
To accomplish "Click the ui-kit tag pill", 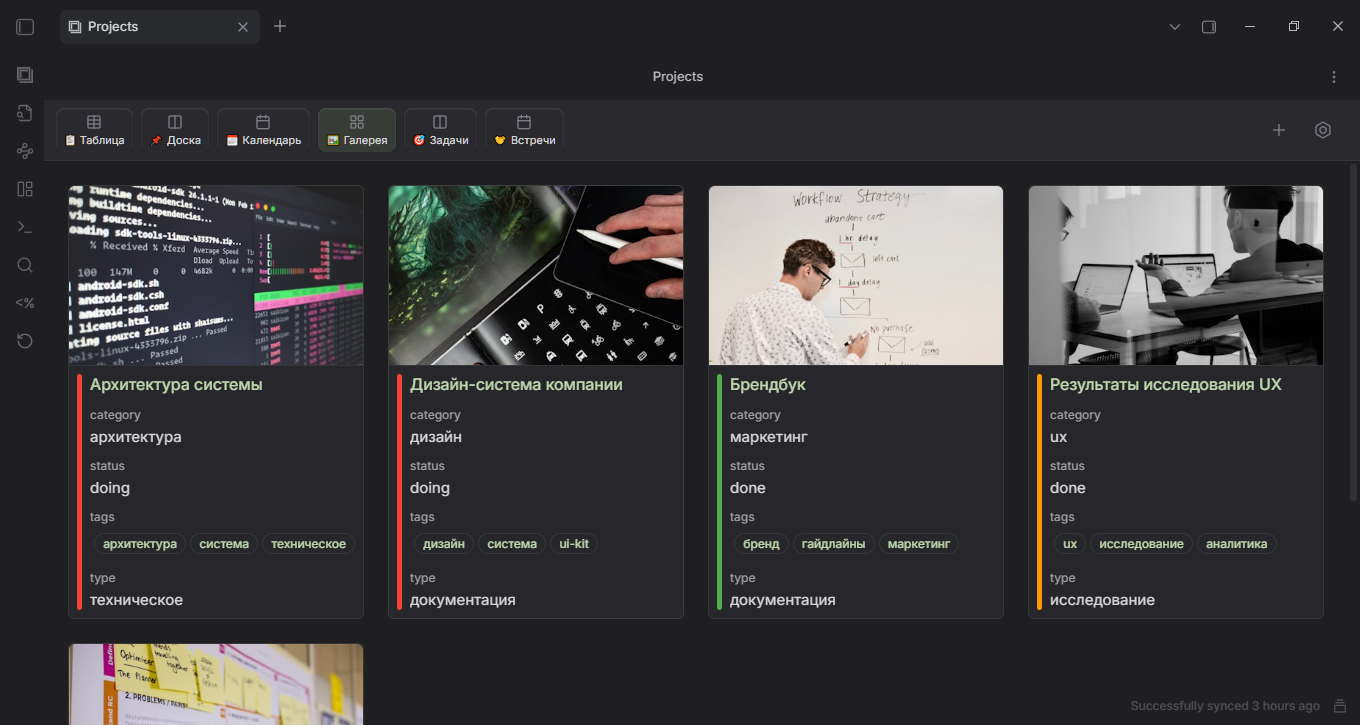I will coord(574,544).
